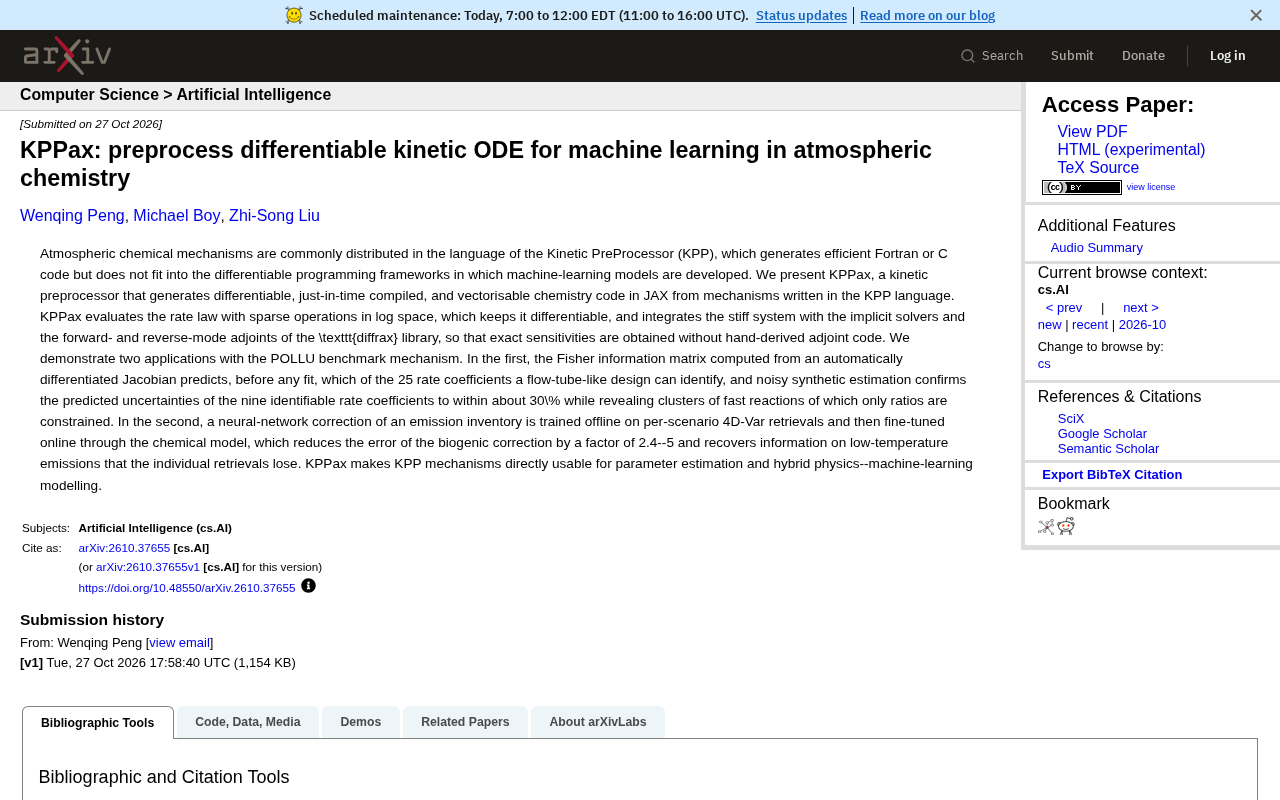Open the 2026-10 listing
The width and height of the screenshot is (1280, 800).
click(x=1142, y=325)
